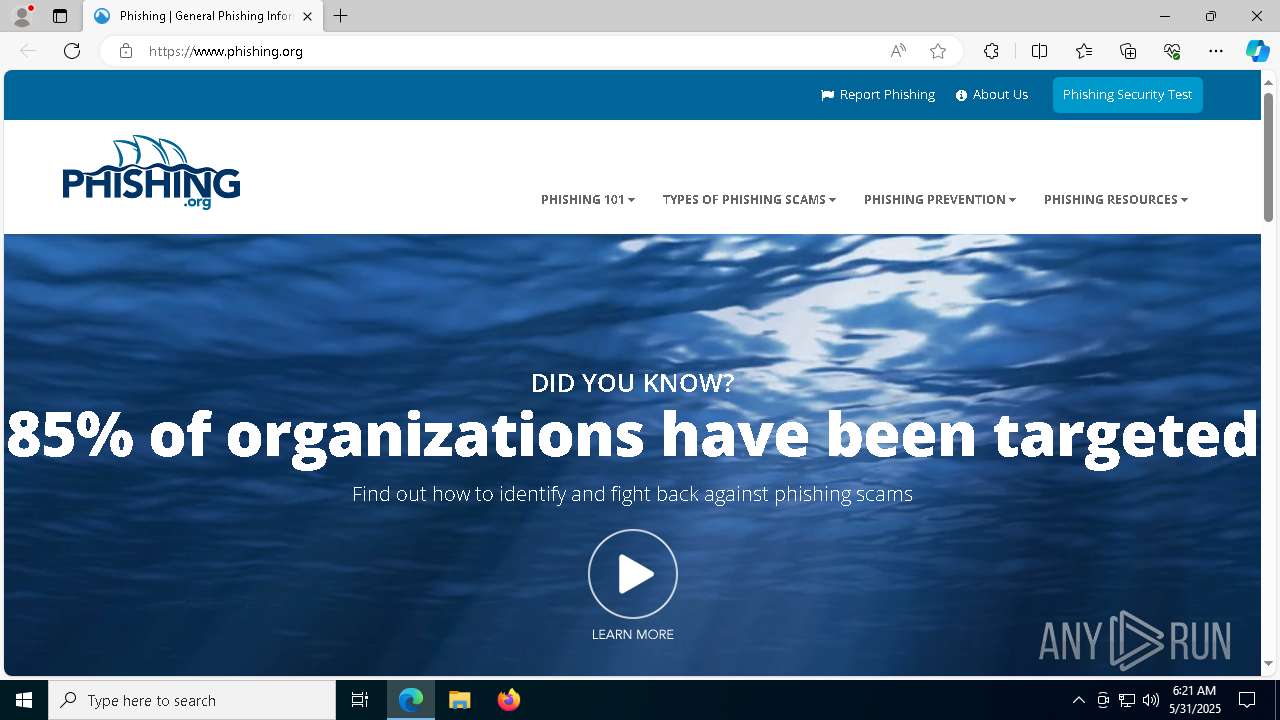Open the Collections icon

pyautogui.click(x=1128, y=51)
